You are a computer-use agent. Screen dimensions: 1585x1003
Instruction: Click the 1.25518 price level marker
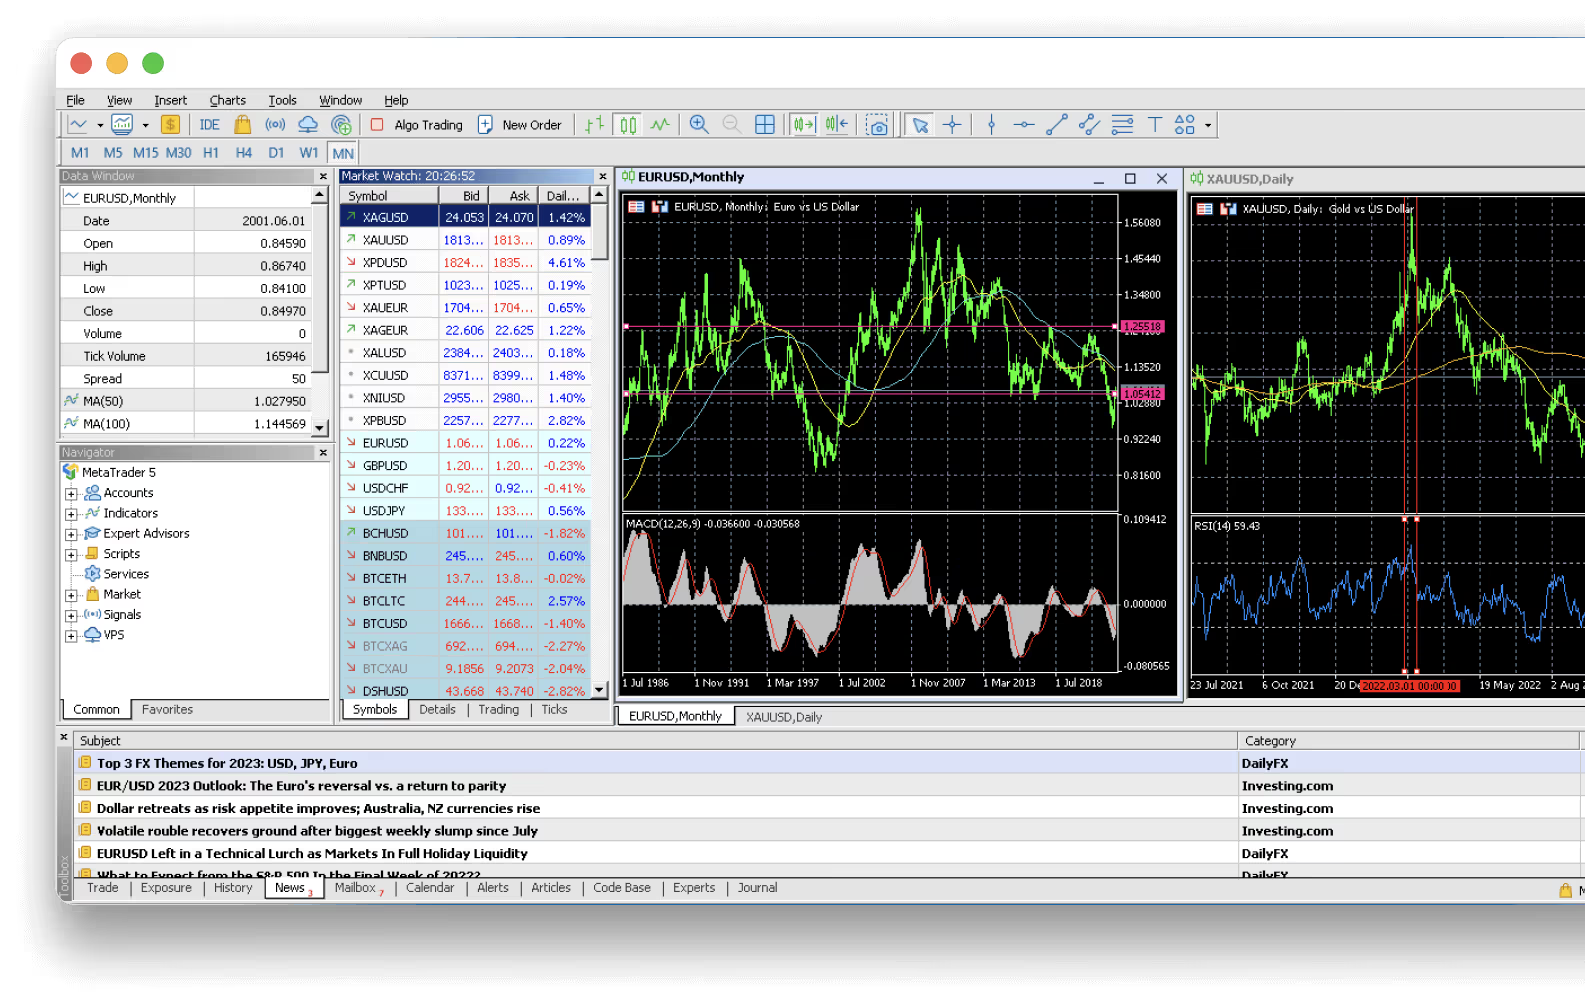(x=1143, y=327)
